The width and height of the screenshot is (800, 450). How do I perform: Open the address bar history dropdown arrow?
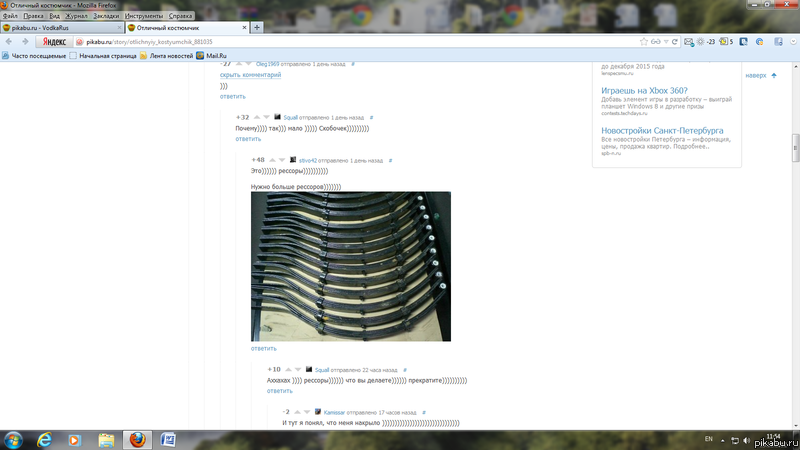pyautogui.click(x=666, y=42)
